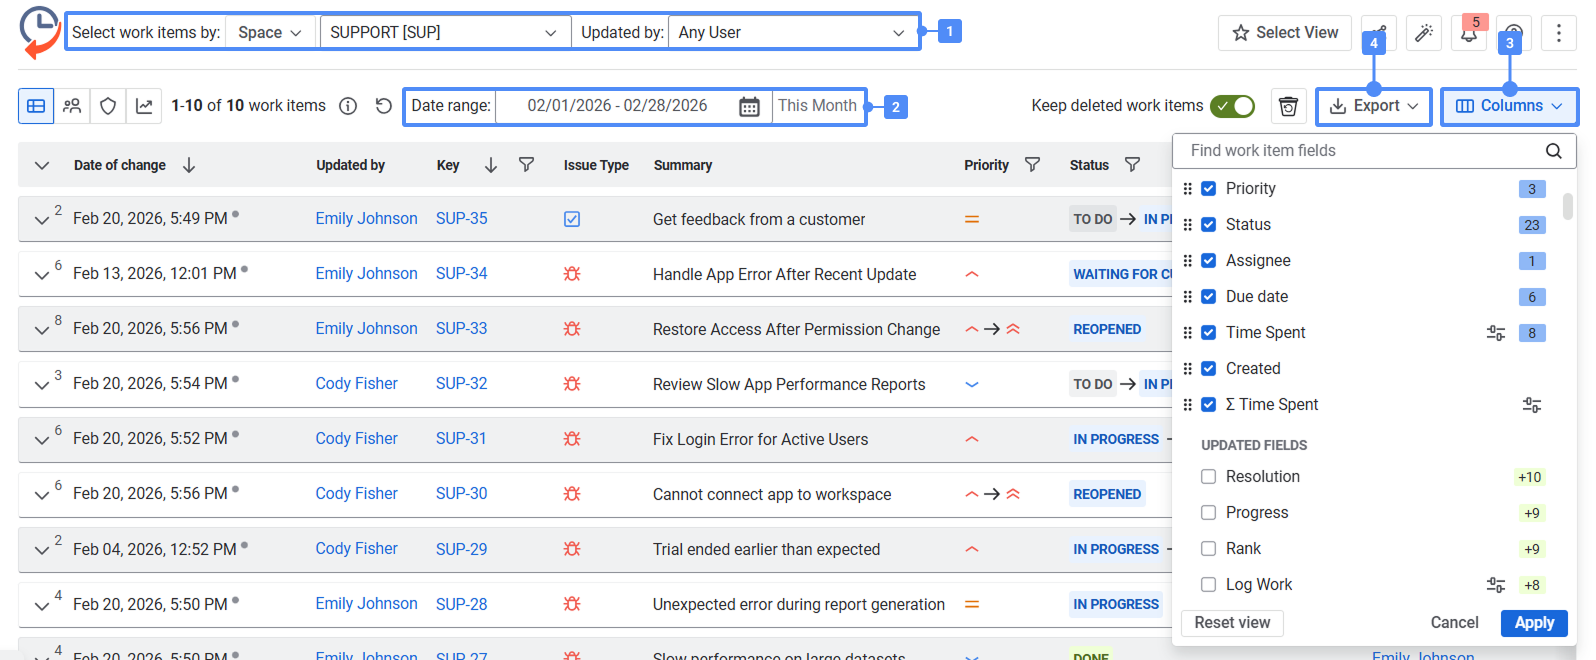Screen dimensions: 1596x660
Task: Cancel column changes
Action: [1454, 623]
